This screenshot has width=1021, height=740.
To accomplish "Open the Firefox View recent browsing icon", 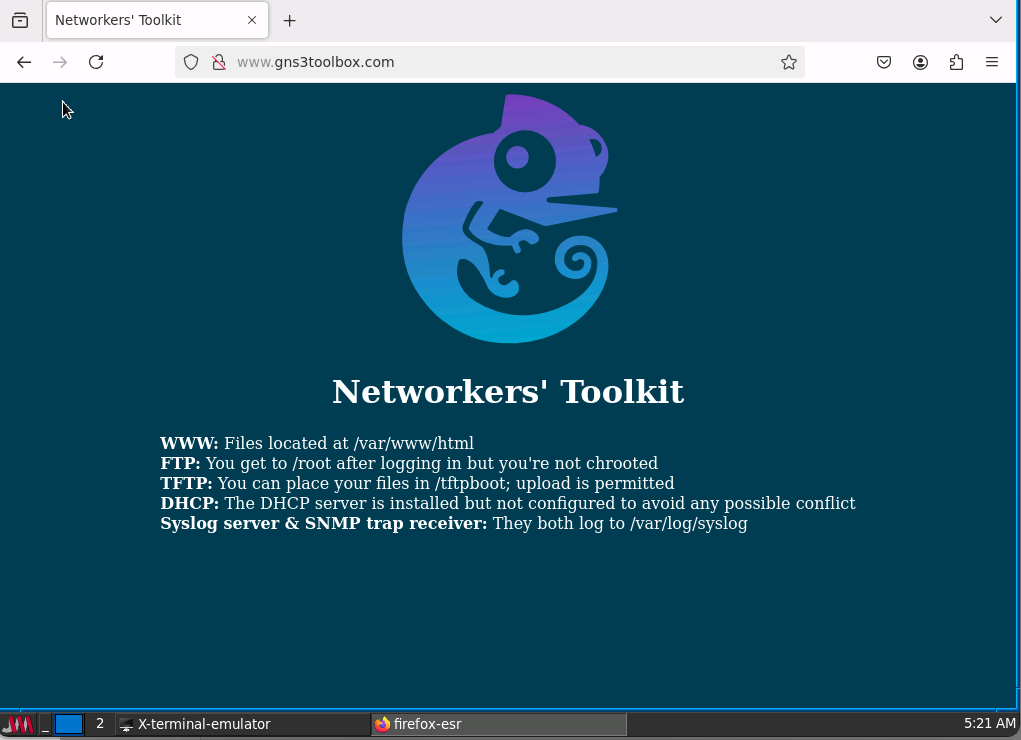I will tap(20, 20).
